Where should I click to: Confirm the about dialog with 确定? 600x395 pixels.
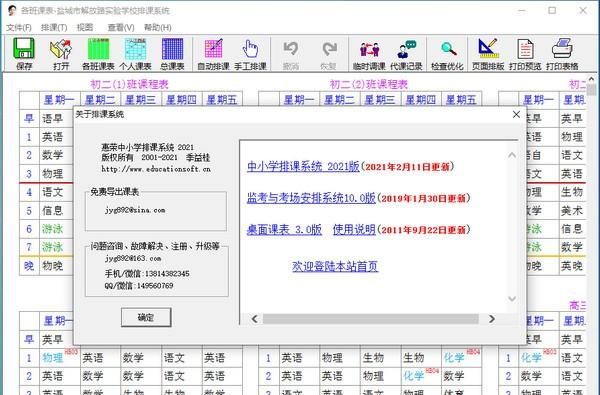[x=146, y=317]
